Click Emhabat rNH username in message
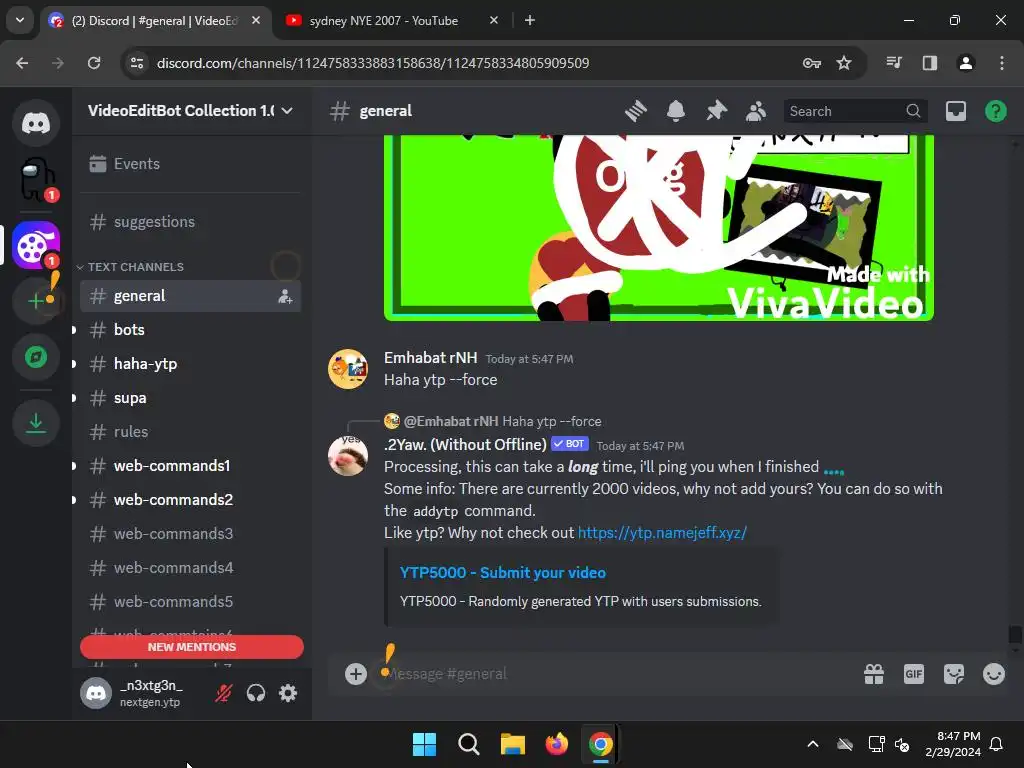Image resolution: width=1024 pixels, height=768 pixels. tap(430, 358)
